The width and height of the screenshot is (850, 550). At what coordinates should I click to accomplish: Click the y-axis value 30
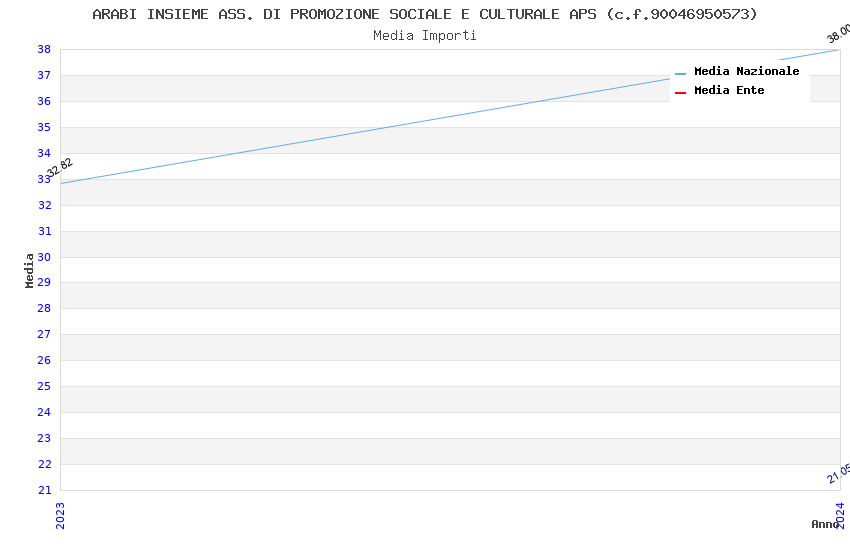pyautogui.click(x=44, y=257)
